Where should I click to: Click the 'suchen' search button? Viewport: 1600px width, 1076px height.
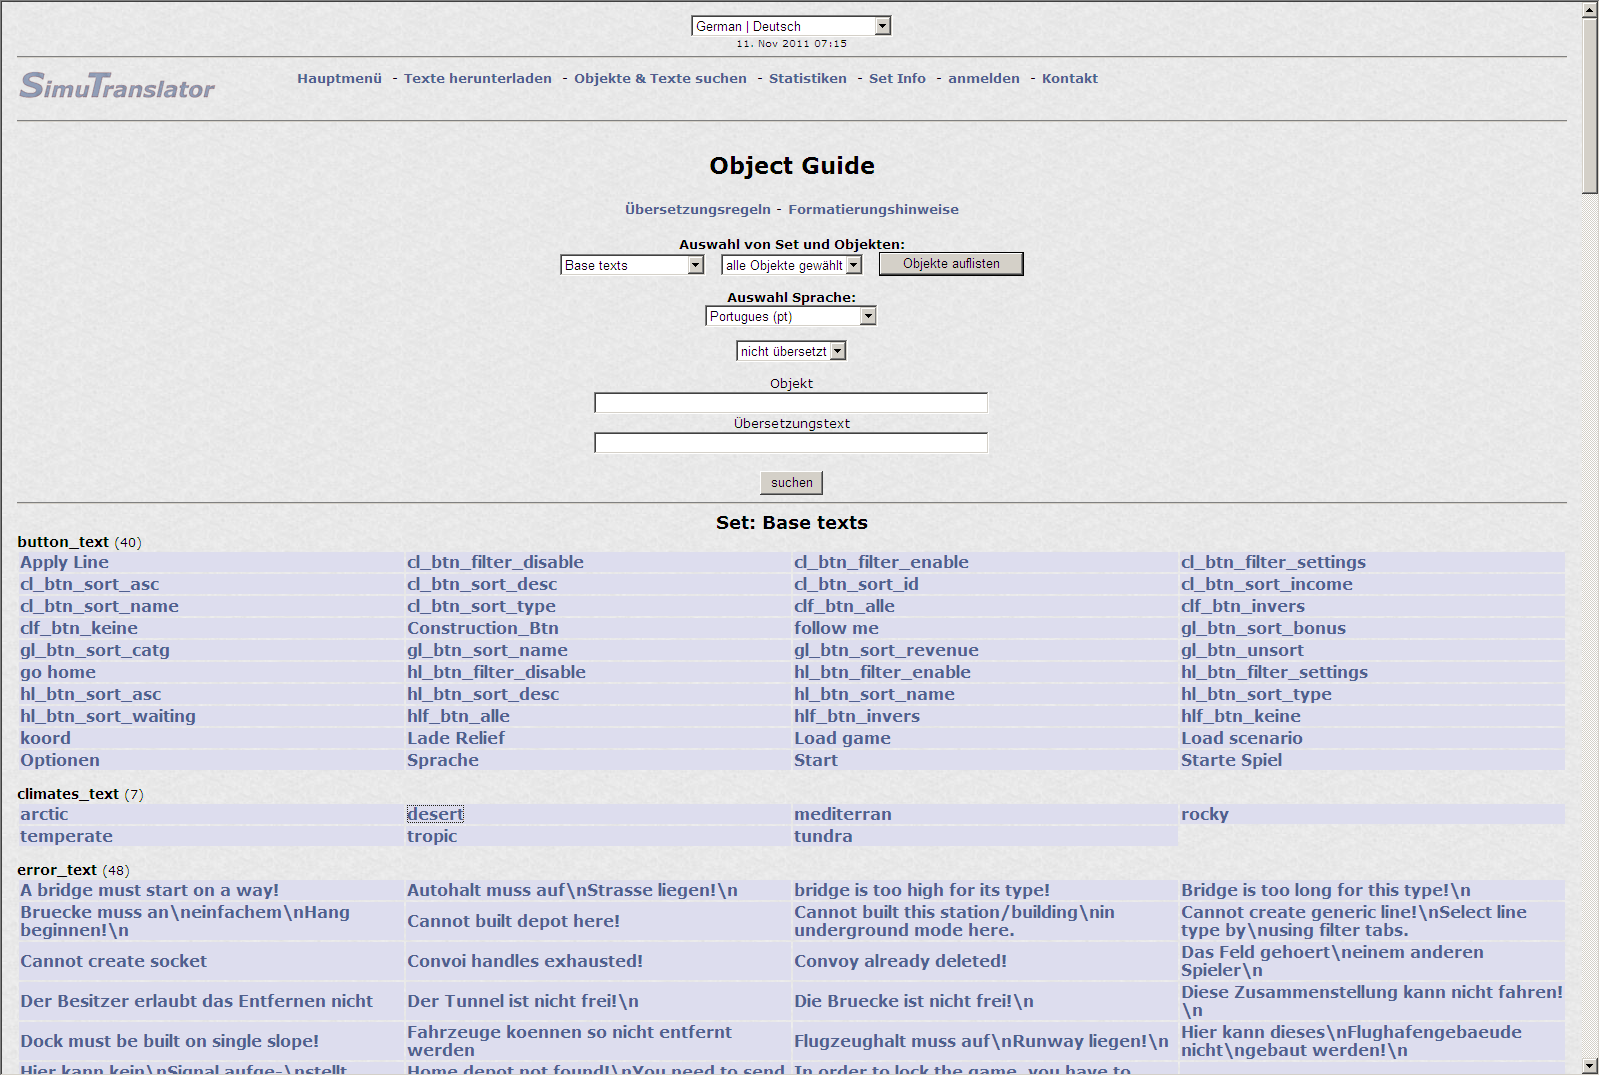[x=791, y=483]
